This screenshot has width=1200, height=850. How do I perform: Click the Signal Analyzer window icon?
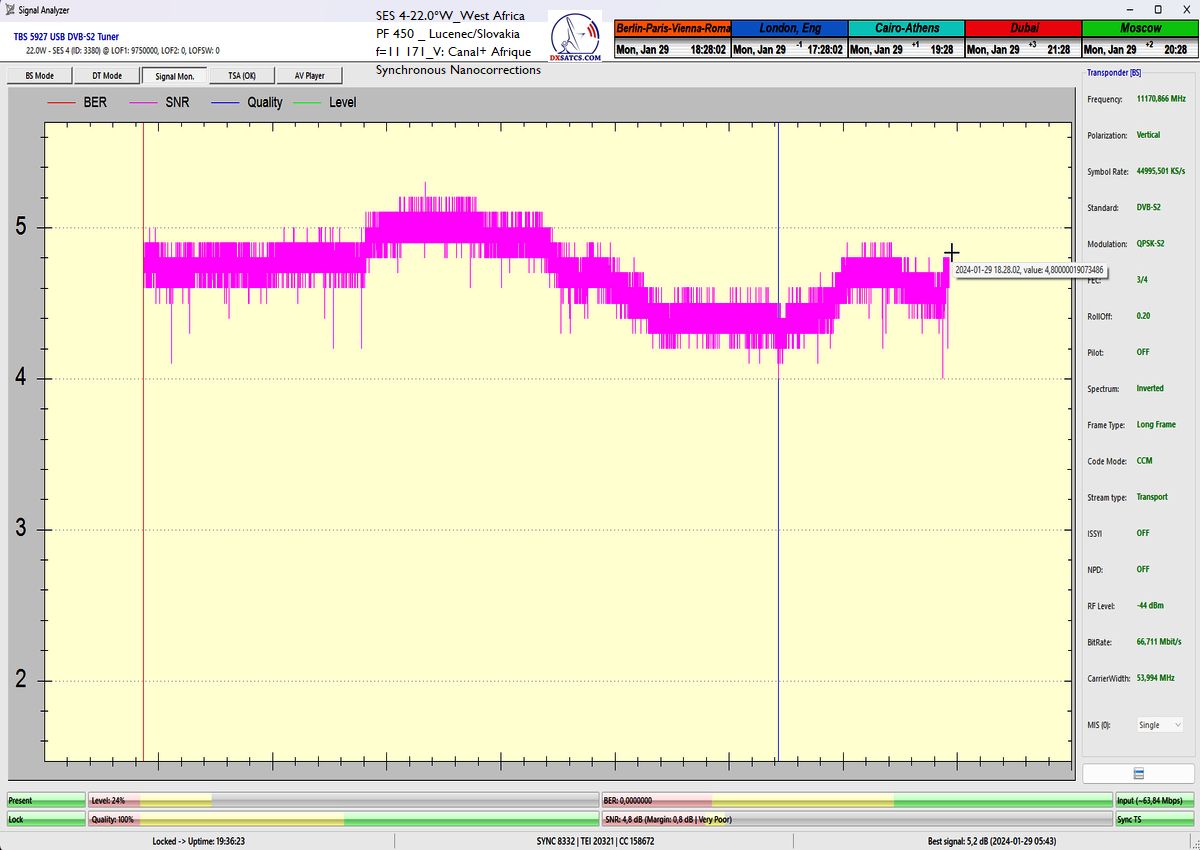pyautogui.click(x=9, y=10)
